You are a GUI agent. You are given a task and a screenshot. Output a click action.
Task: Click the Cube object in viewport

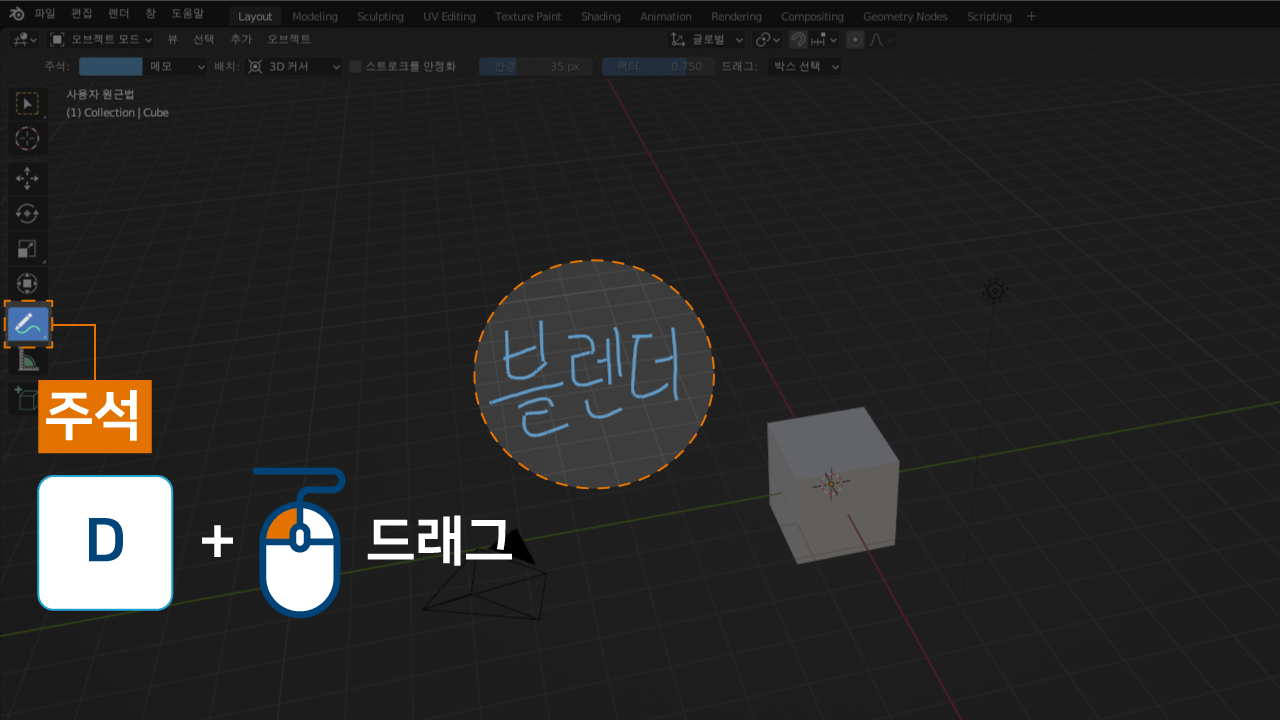tap(832, 485)
